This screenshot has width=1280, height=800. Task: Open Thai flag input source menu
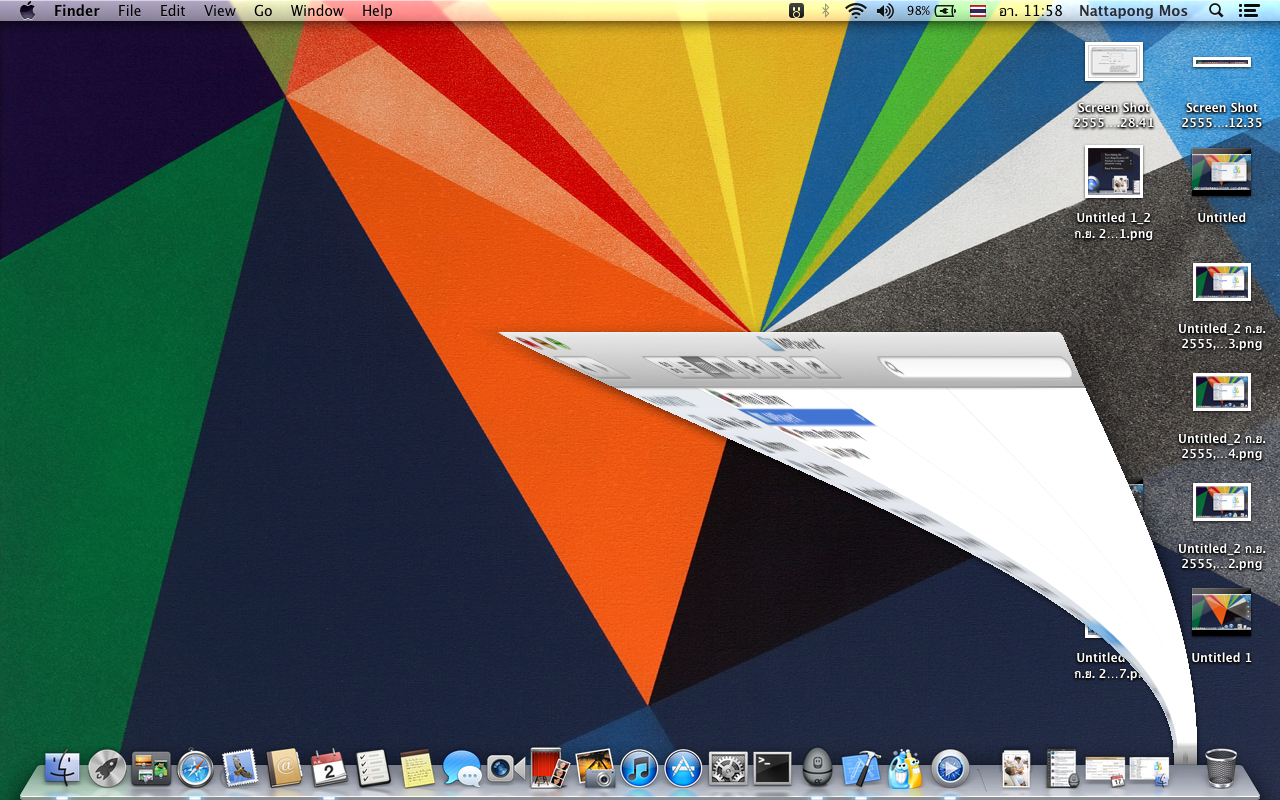coord(978,11)
